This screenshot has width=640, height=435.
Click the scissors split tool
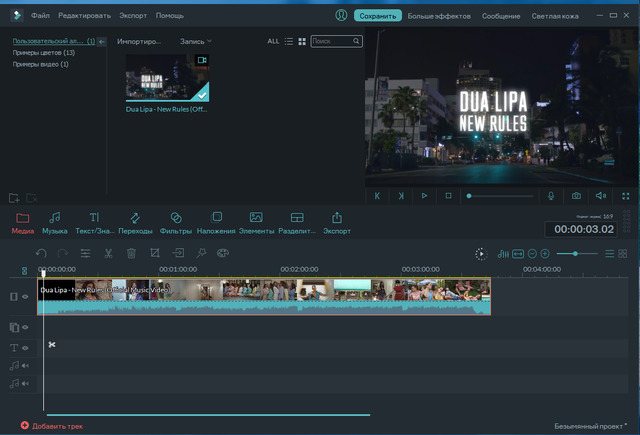[108, 254]
